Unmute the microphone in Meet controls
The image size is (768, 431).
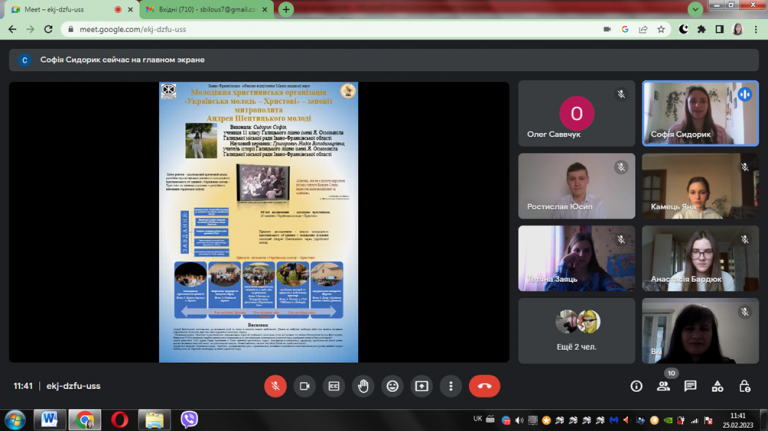pyautogui.click(x=275, y=386)
